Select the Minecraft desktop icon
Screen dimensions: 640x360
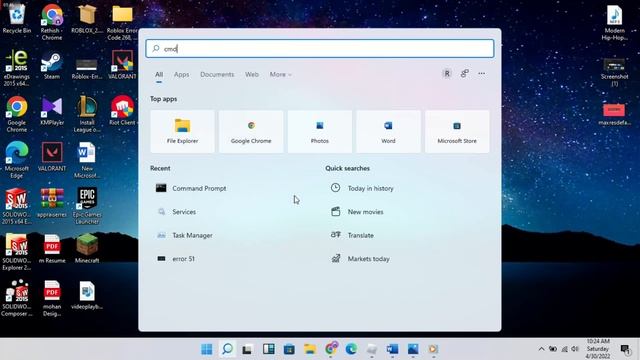[87, 249]
